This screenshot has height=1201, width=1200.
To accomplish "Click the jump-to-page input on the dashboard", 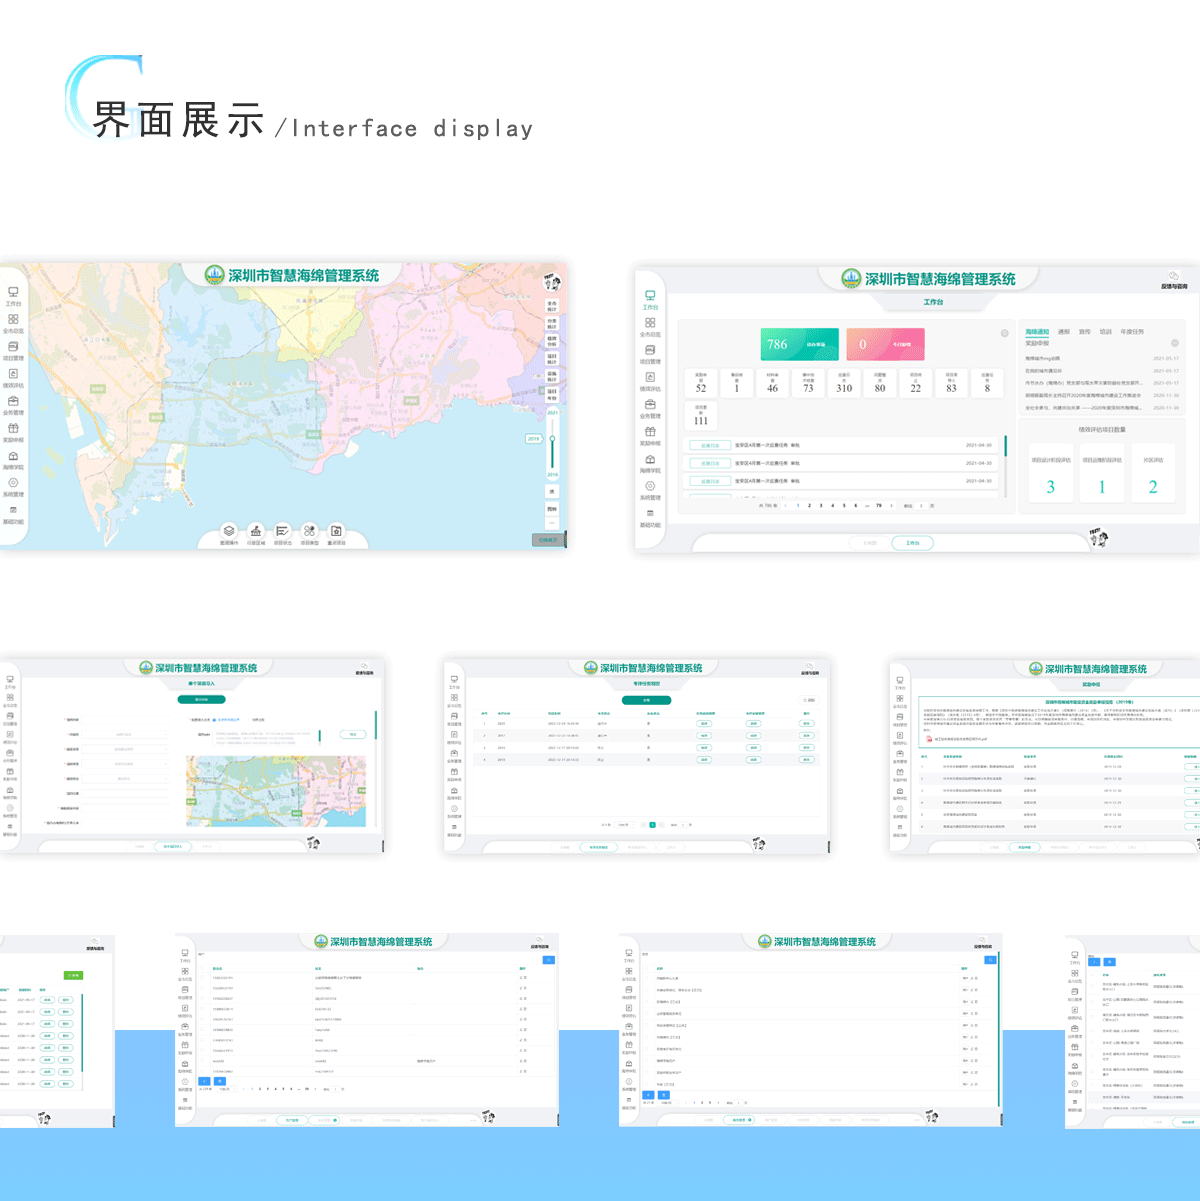I will pyautogui.click(x=921, y=506).
